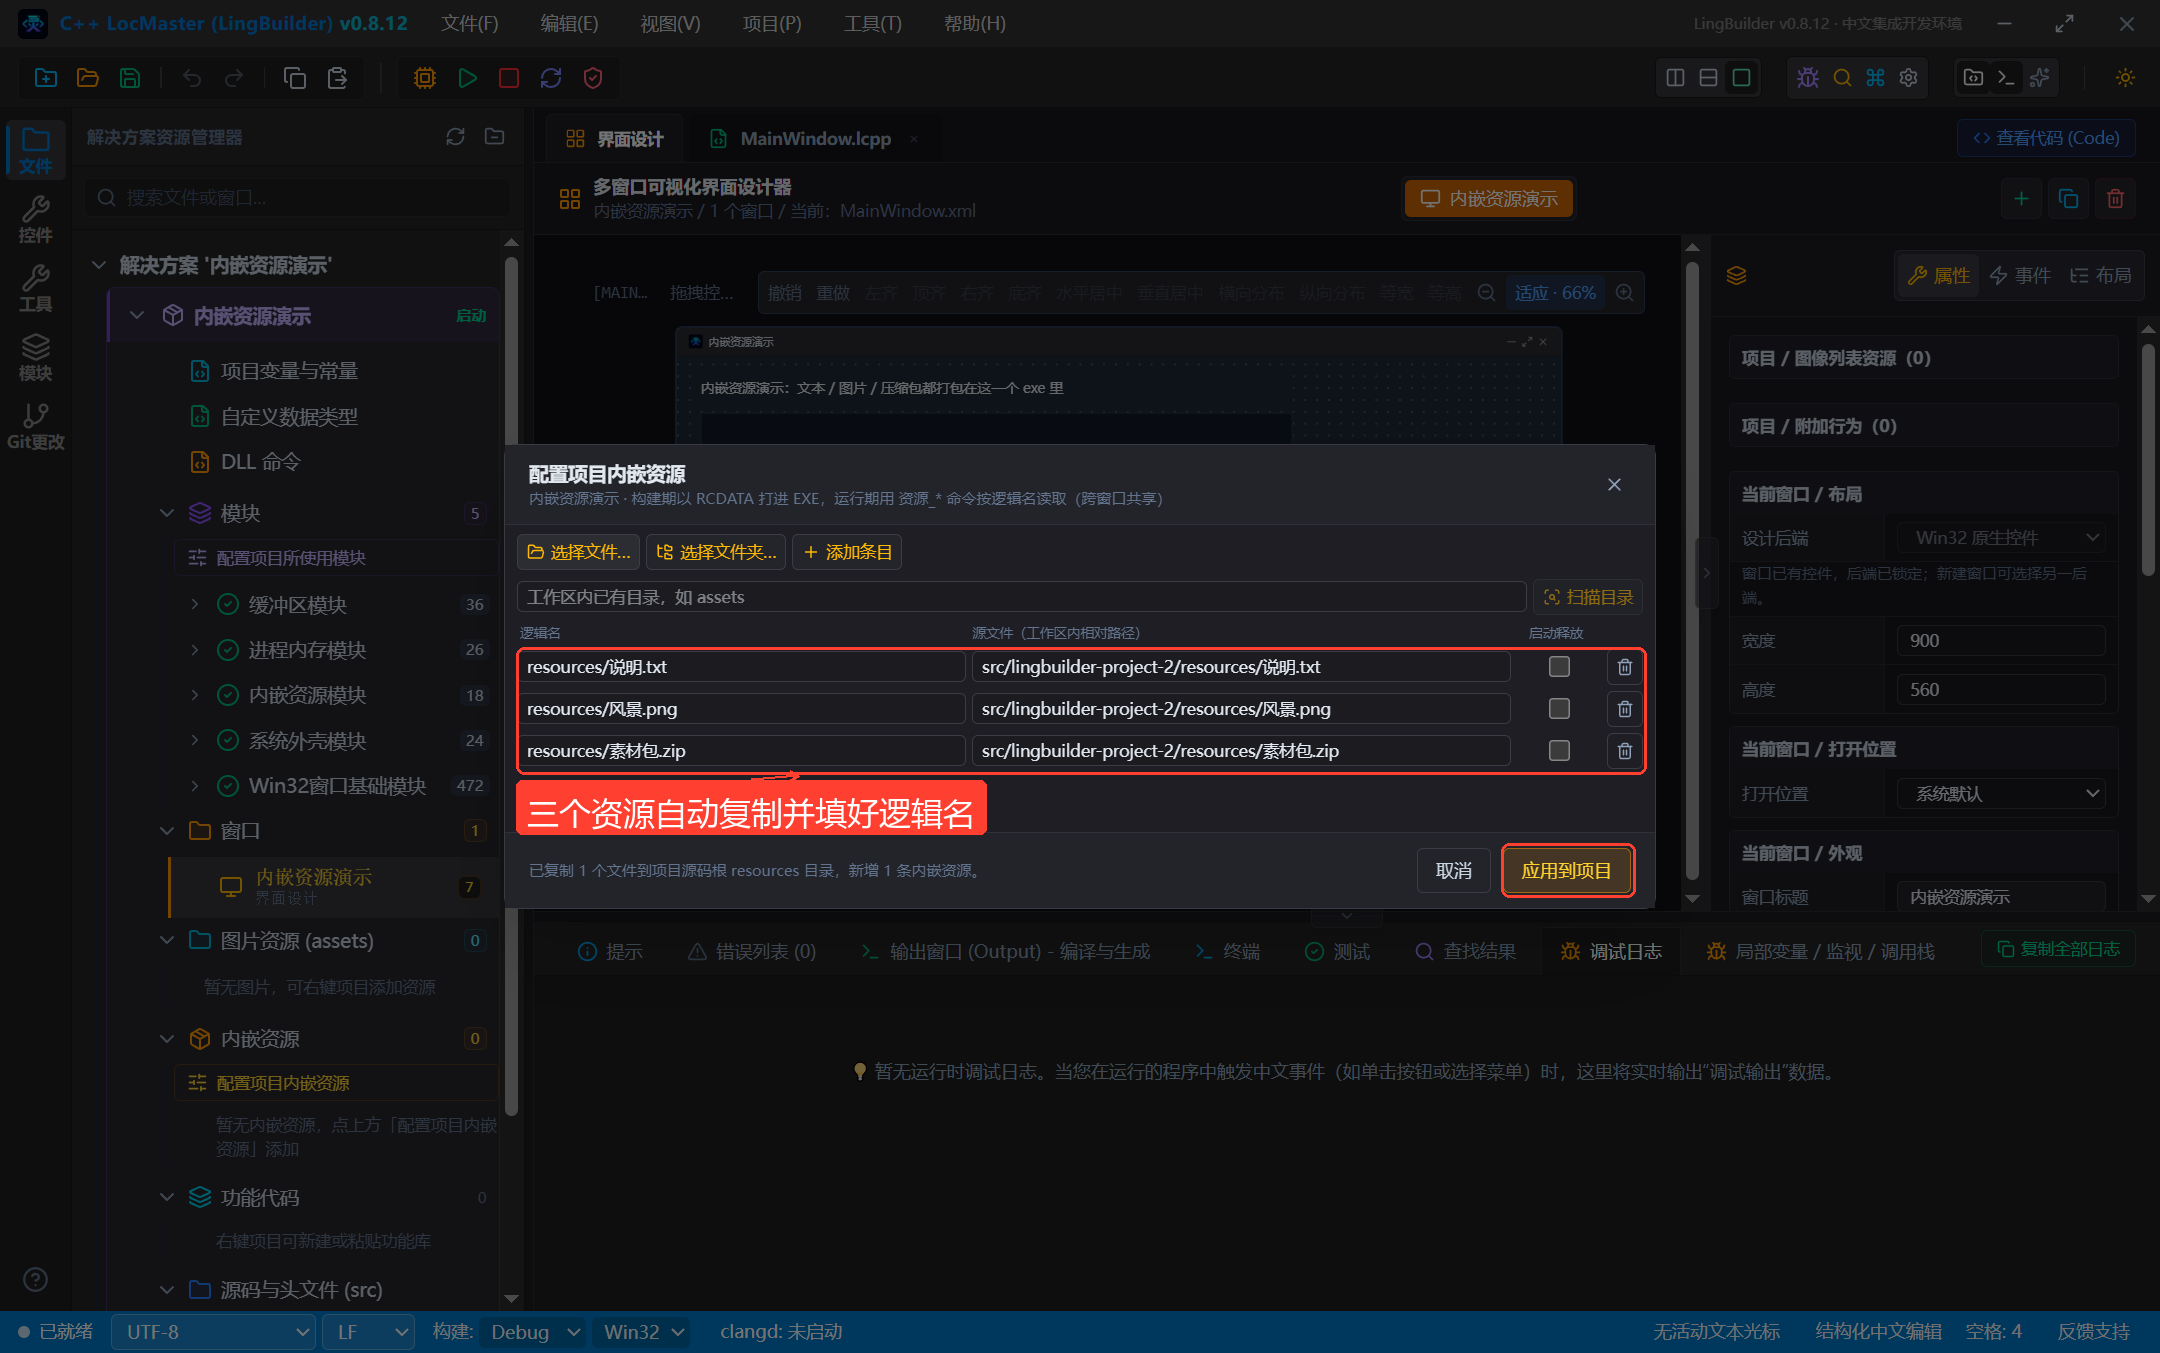Delete the resources/素材包.zip row with trash icon
The image size is (2160, 1353).
(1625, 751)
